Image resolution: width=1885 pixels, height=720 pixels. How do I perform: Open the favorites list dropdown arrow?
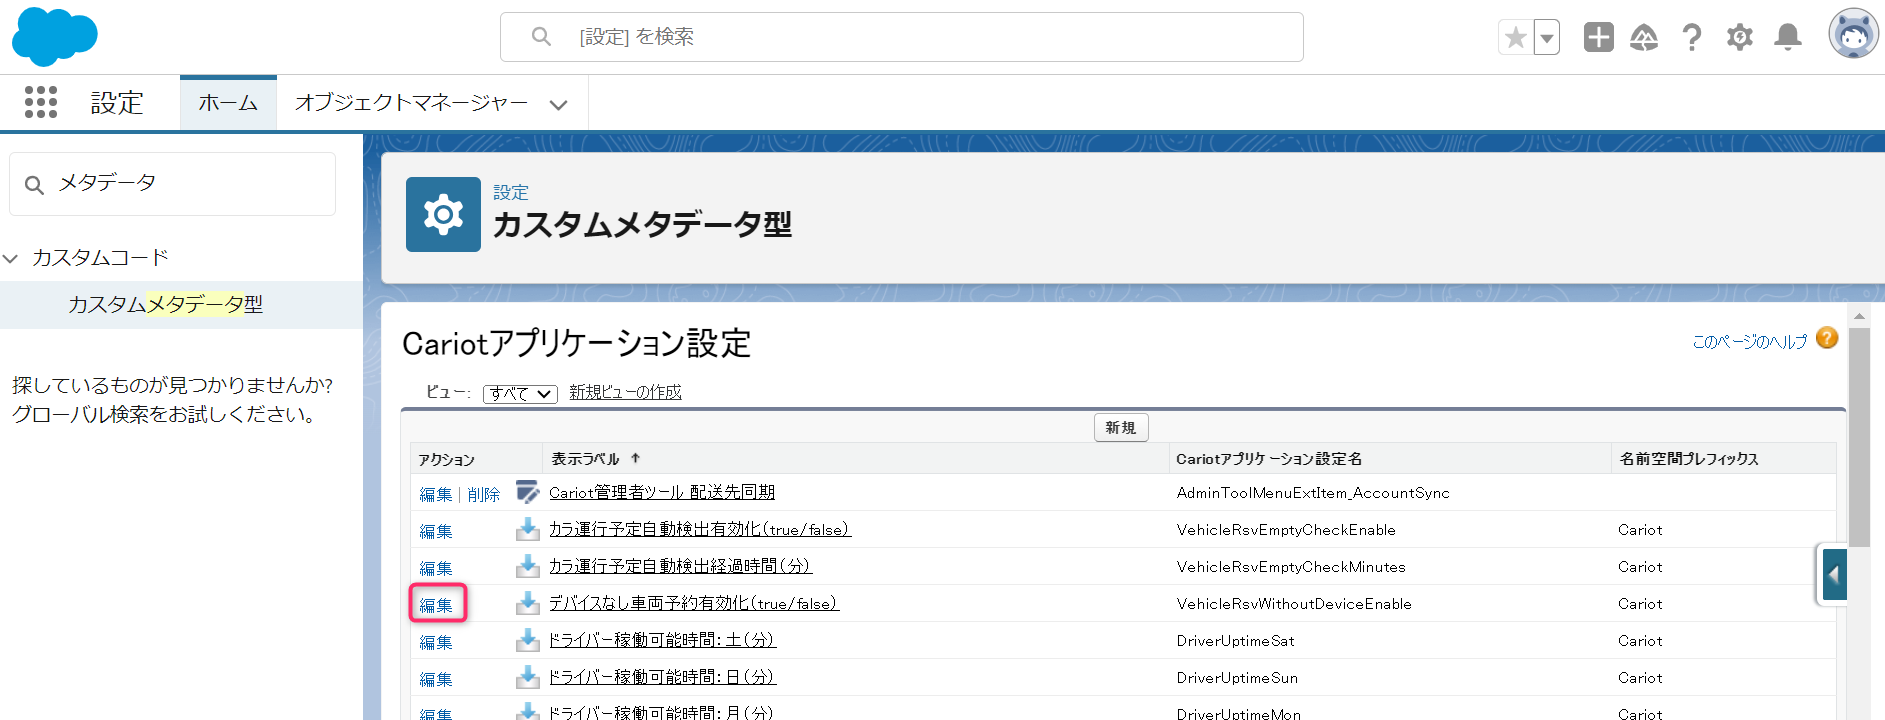point(1547,38)
